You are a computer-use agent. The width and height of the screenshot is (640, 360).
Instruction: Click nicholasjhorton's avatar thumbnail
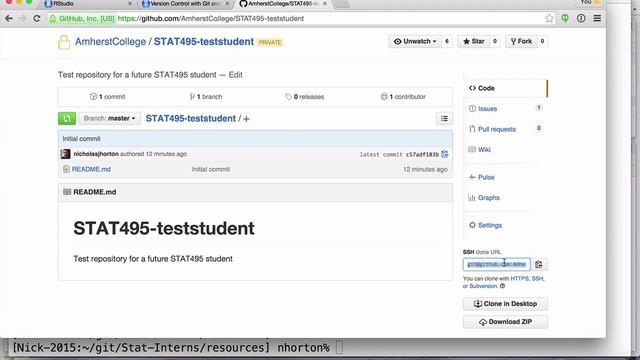[65, 154]
